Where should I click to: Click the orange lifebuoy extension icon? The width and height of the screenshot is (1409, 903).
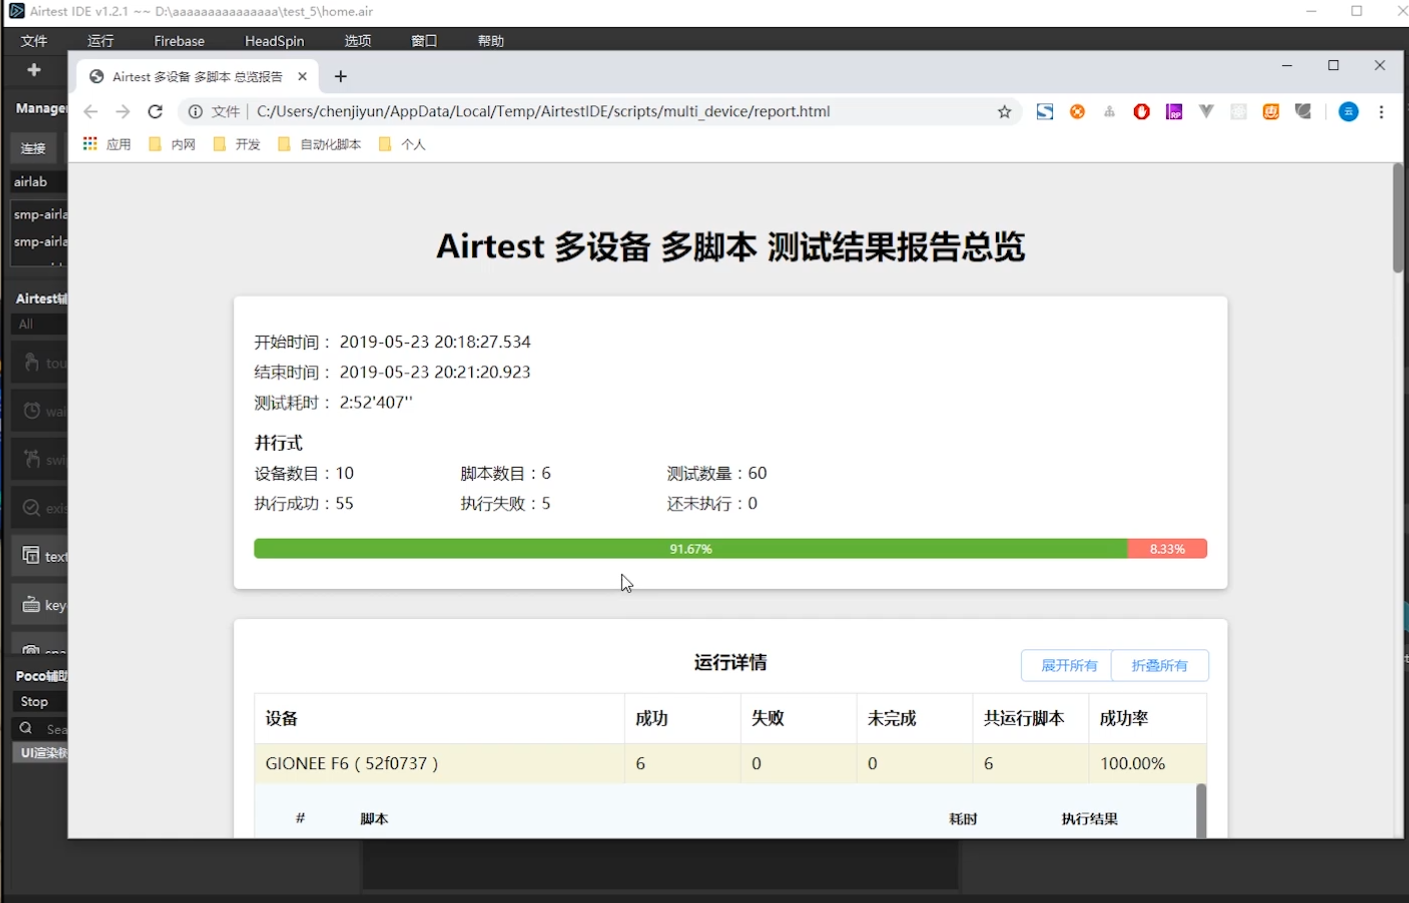pos(1077,111)
